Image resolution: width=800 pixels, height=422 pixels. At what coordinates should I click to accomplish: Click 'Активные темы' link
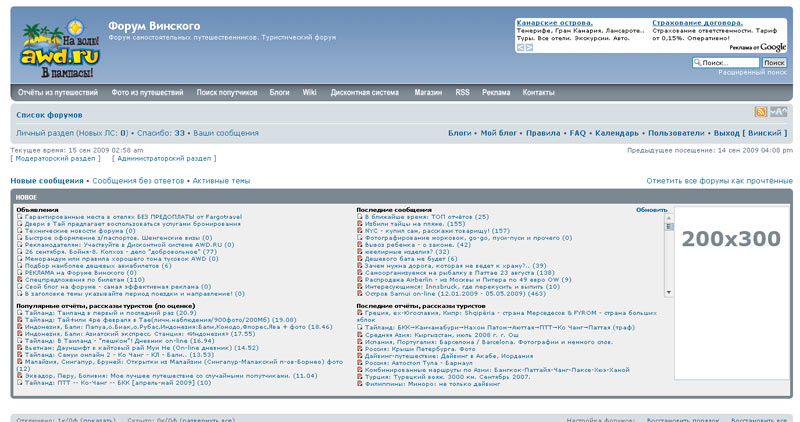(x=221, y=181)
